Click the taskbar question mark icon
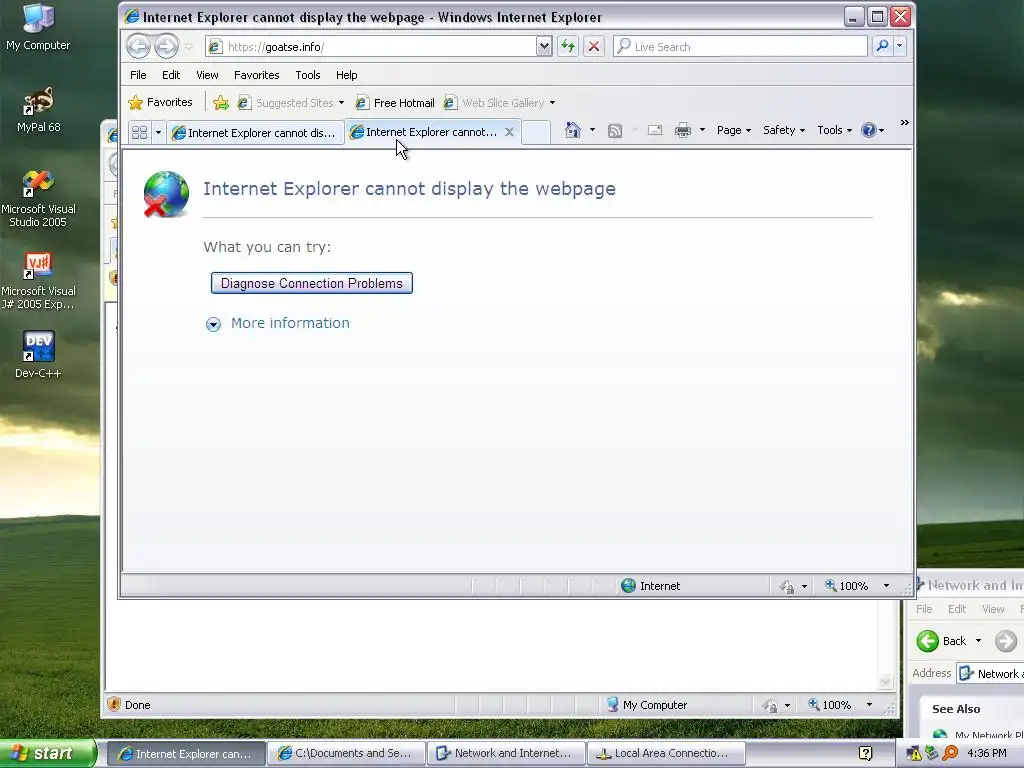This screenshot has width=1024, height=768. click(865, 754)
